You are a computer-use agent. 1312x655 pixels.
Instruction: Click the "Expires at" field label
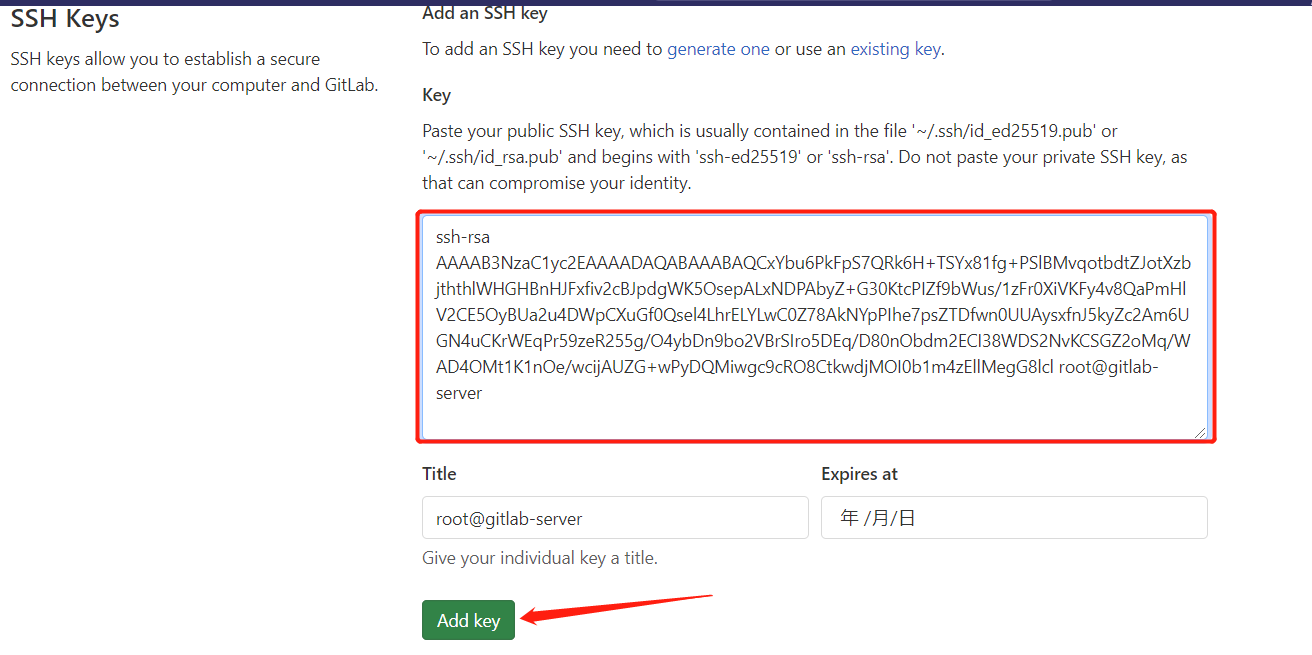click(x=859, y=474)
